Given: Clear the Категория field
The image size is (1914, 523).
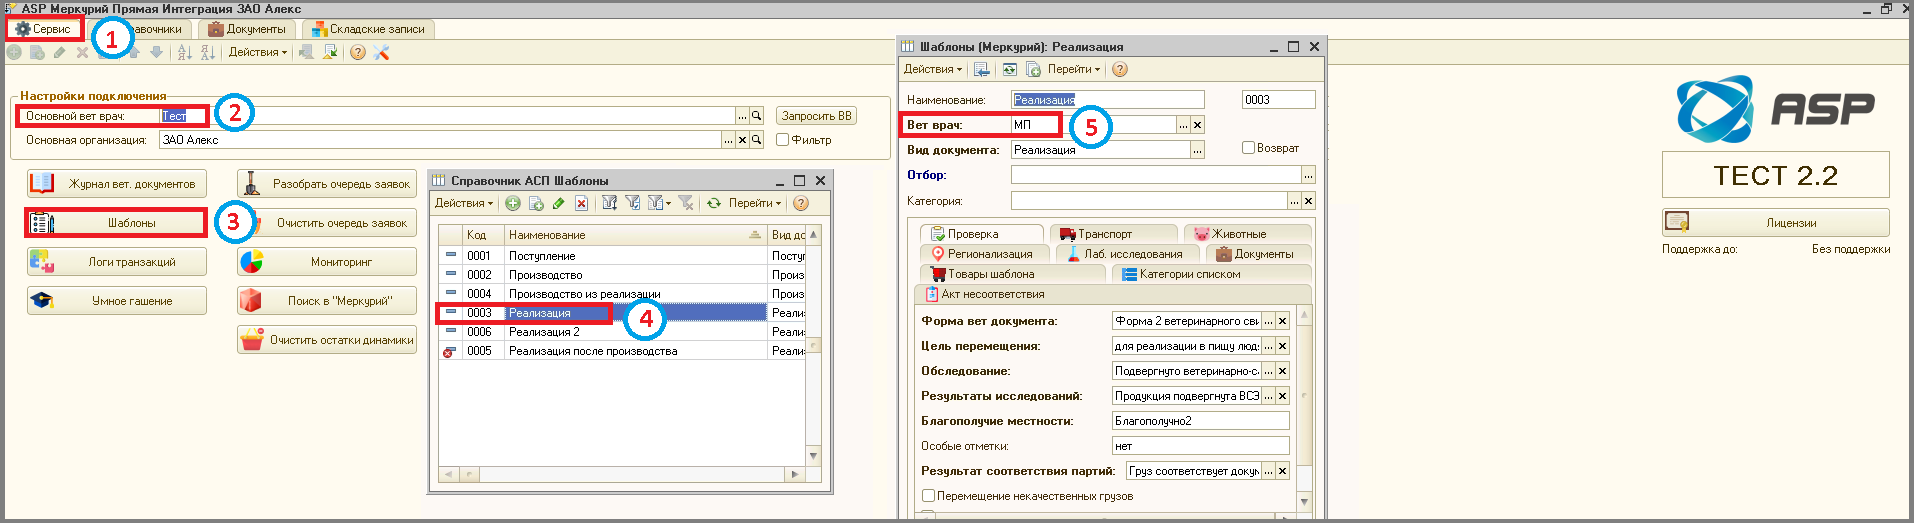Looking at the screenshot, I should pyautogui.click(x=1308, y=201).
